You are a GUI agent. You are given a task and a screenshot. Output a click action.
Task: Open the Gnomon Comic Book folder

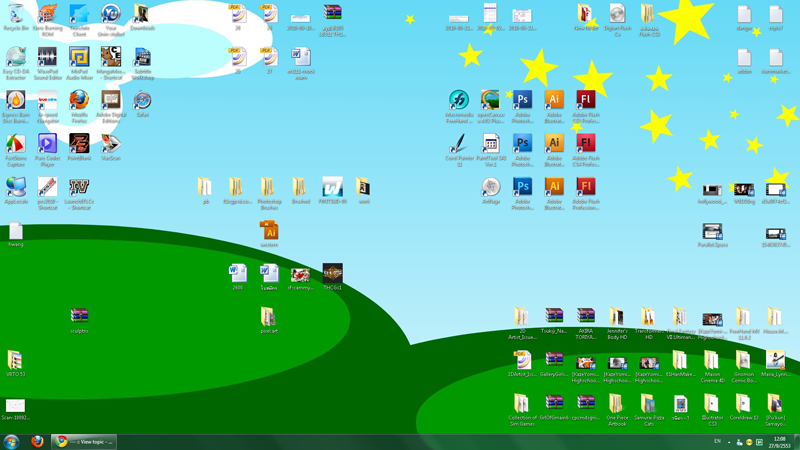744,366
